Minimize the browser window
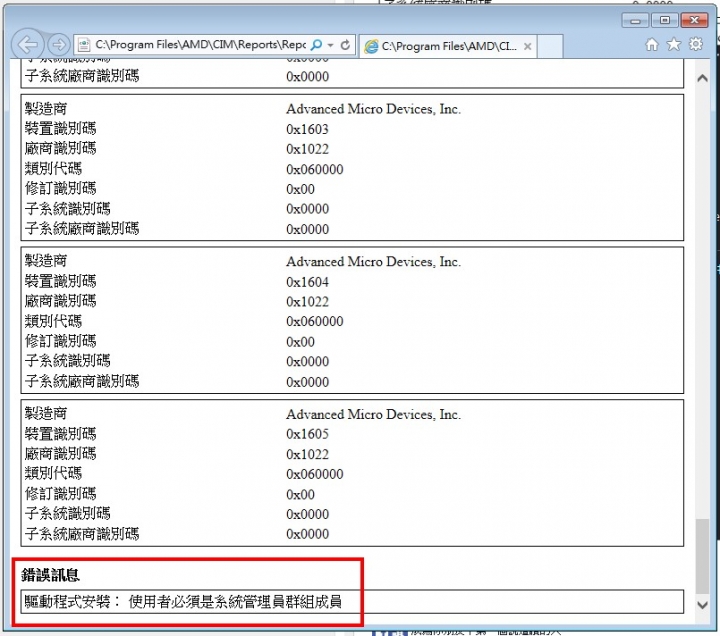Viewport: 720px width, 636px height. tap(635, 21)
